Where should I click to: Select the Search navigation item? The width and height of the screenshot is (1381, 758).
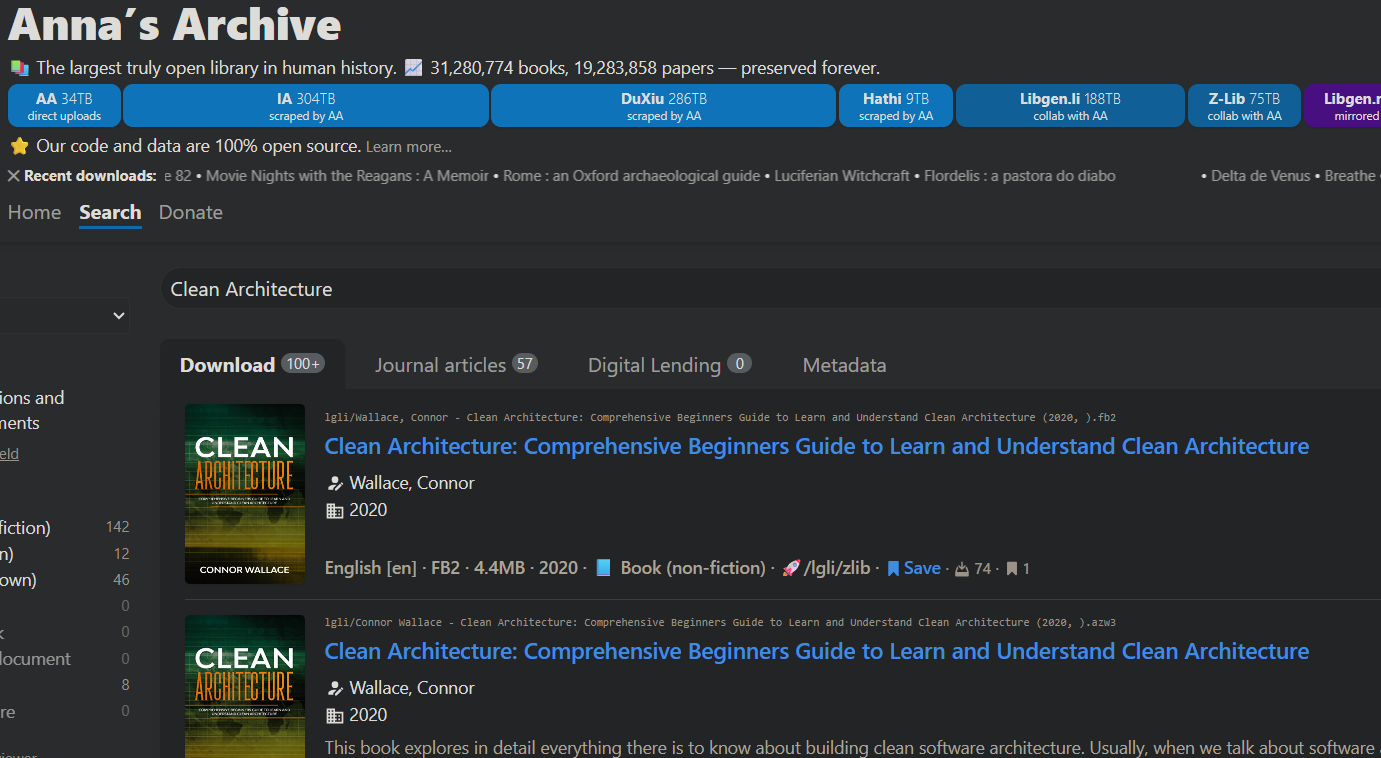110,212
